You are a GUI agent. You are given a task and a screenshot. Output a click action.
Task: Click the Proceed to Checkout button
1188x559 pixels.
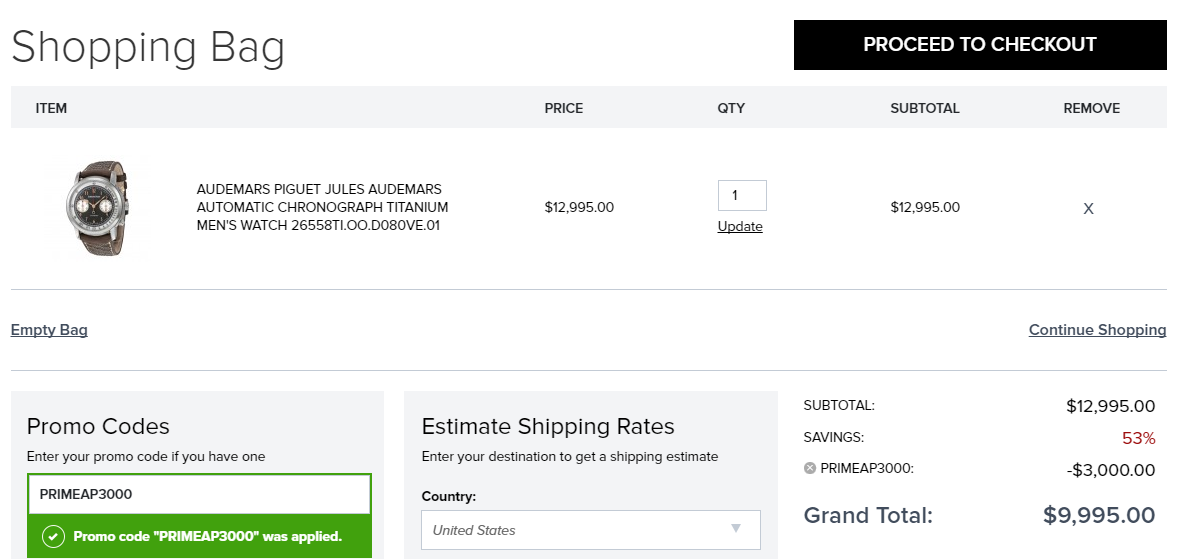coord(980,45)
